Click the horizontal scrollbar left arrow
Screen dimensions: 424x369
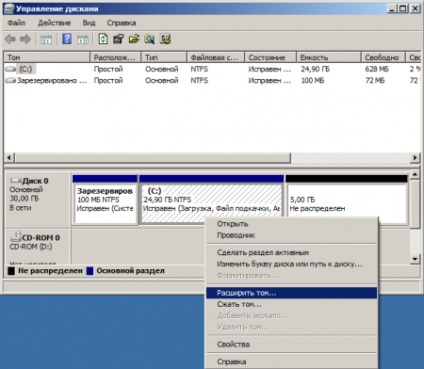point(9,157)
